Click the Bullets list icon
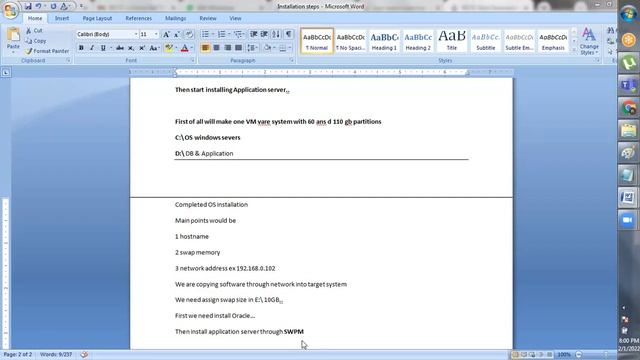The width and height of the screenshot is (640, 360). [x=205, y=34]
